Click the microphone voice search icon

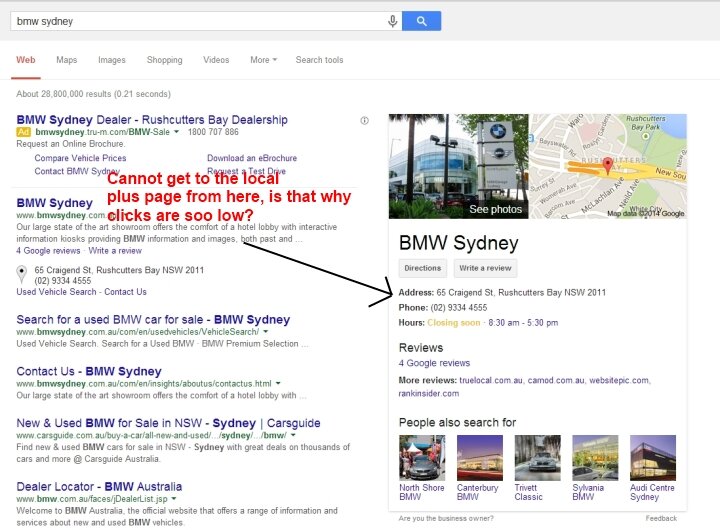(x=392, y=21)
